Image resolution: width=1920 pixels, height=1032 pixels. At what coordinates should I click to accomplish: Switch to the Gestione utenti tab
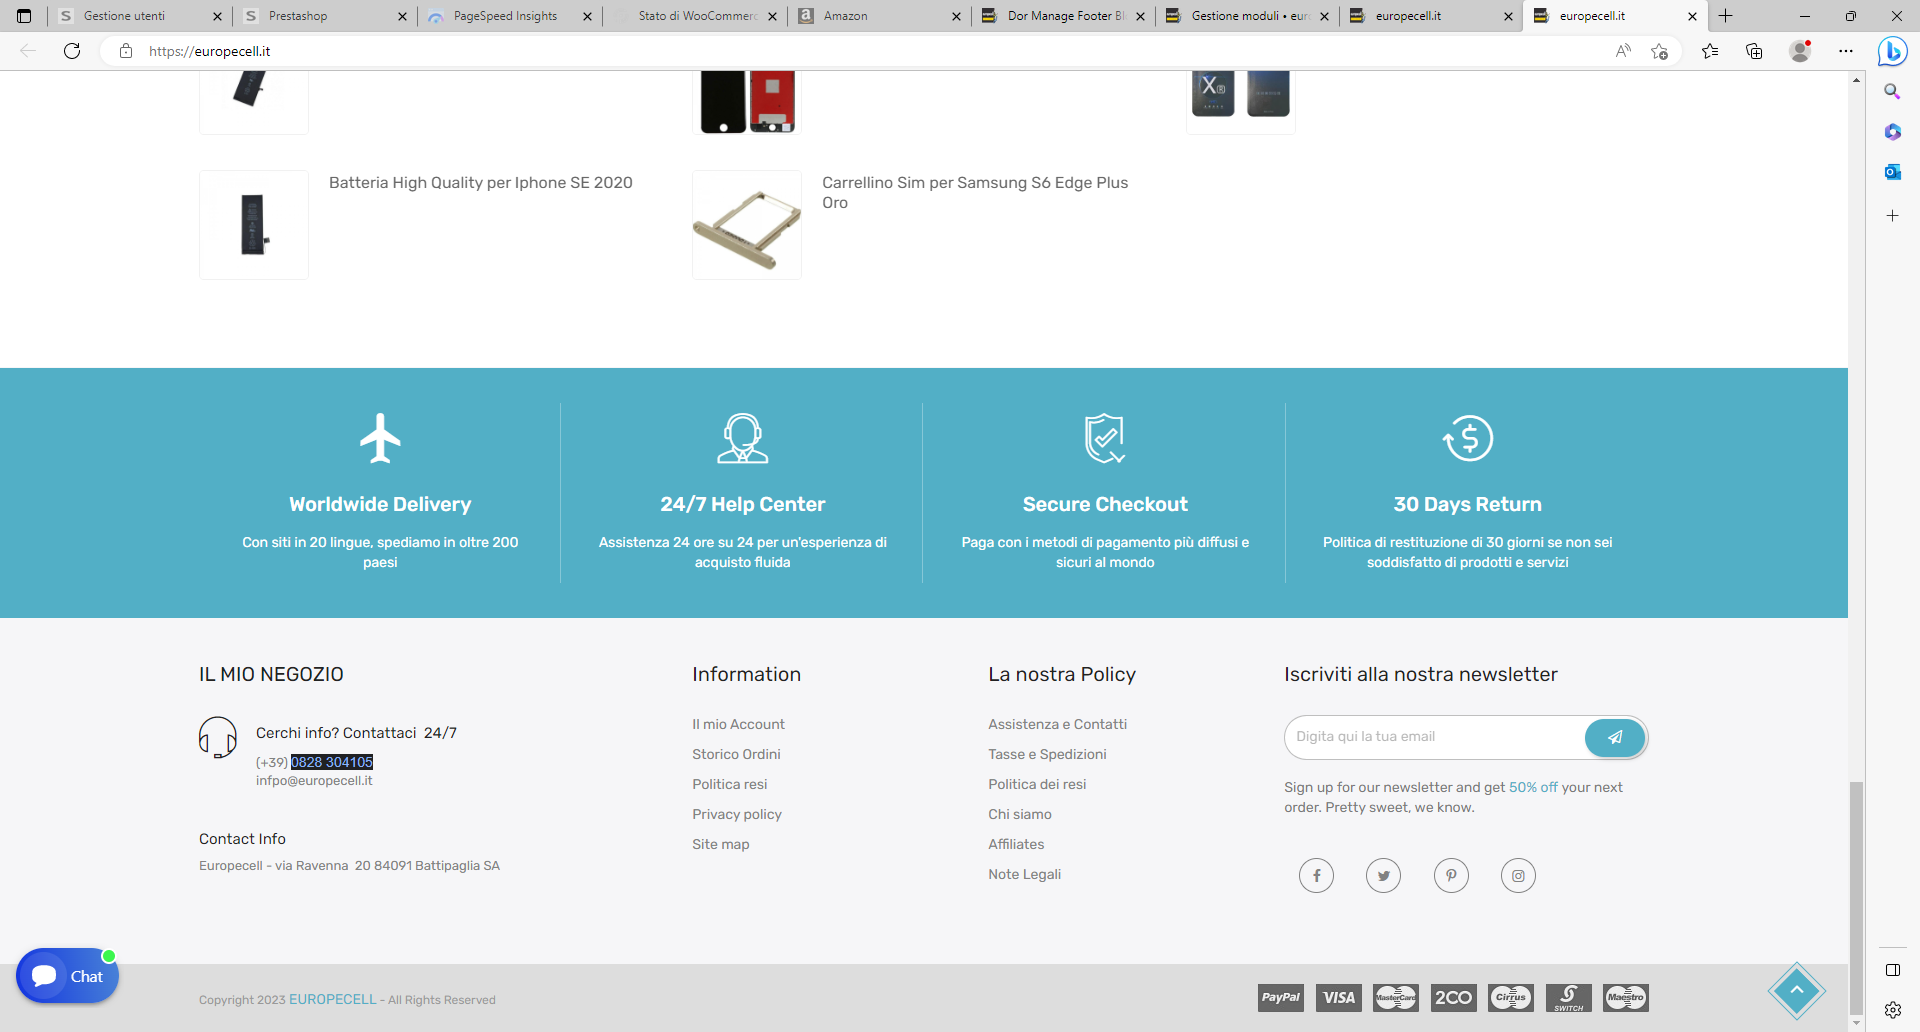pyautogui.click(x=140, y=16)
